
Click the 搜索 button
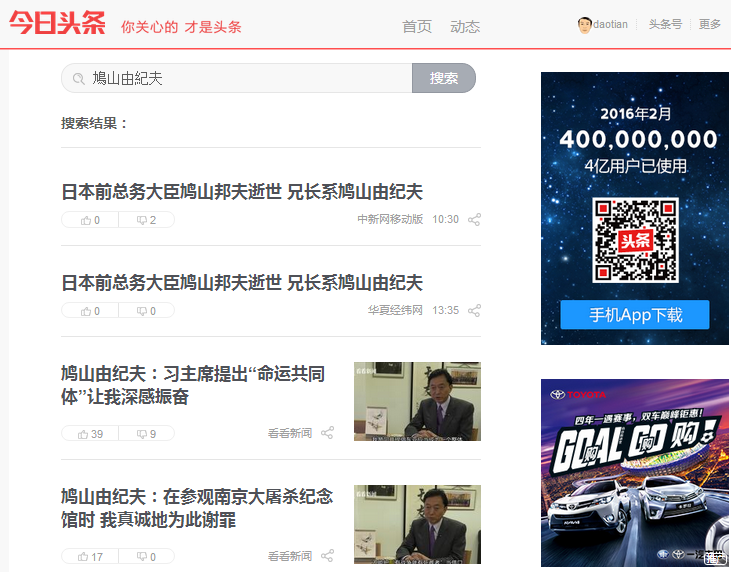(444, 78)
